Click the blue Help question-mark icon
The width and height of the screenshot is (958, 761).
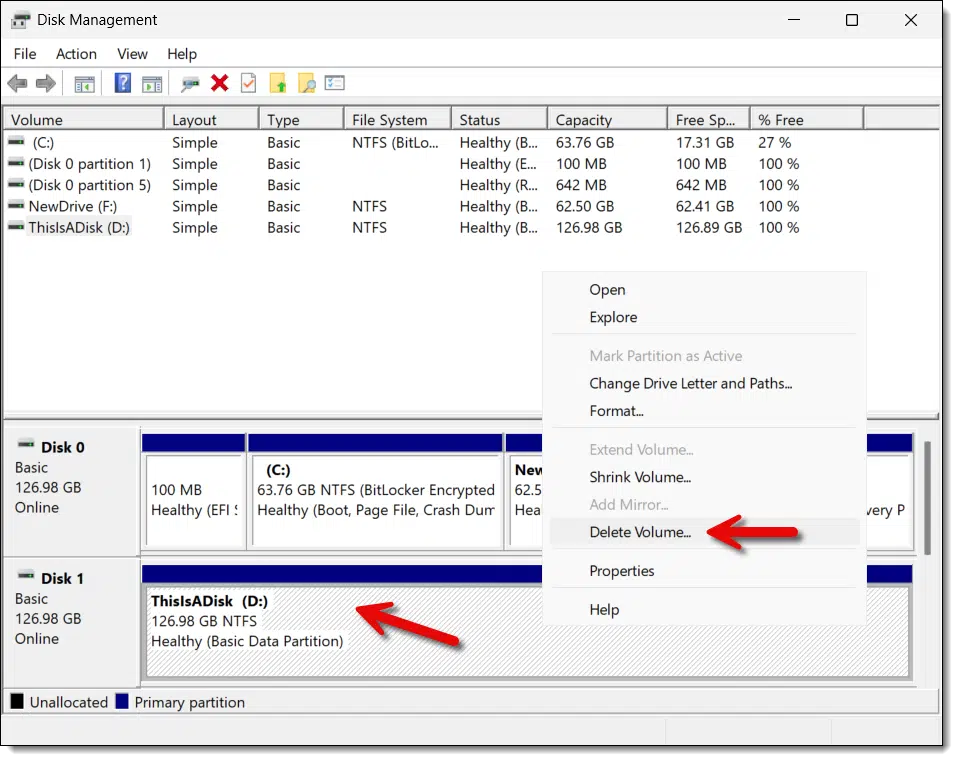(x=123, y=82)
